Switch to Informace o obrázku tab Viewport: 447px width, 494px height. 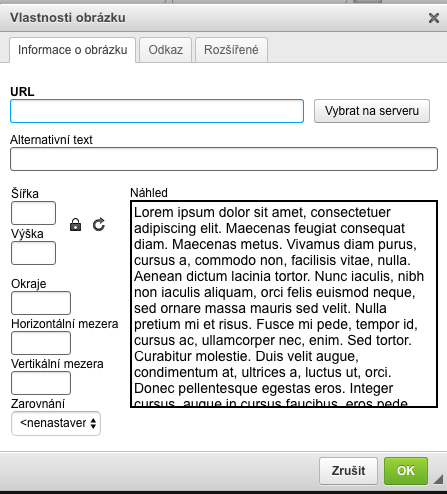tap(73, 50)
